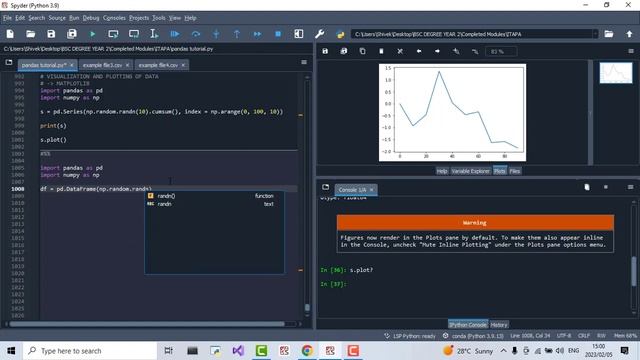Open the console pane options menu
This screenshot has height=360, width=640.
click(x=631, y=187)
